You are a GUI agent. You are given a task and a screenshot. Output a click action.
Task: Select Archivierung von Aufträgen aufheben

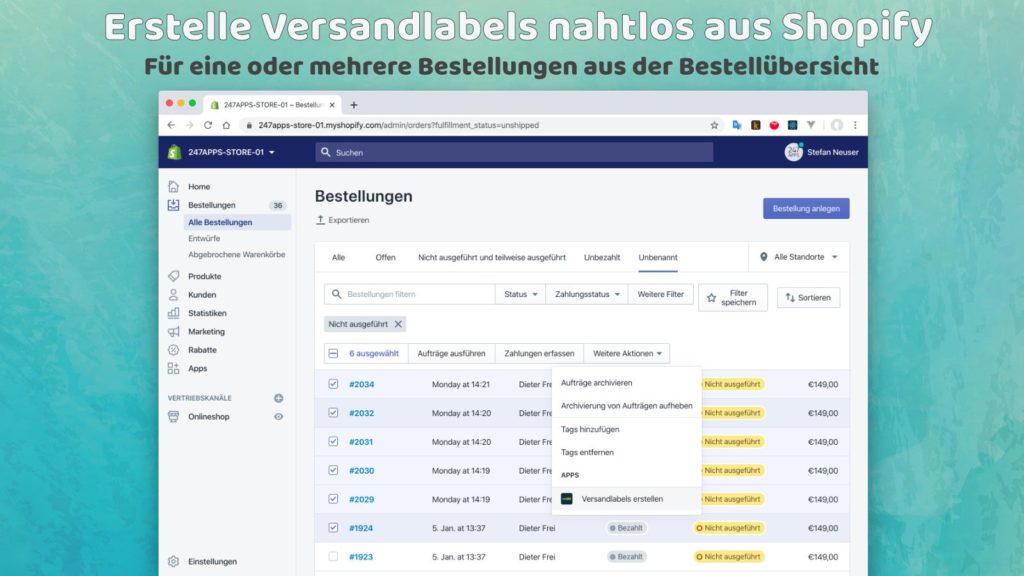pos(626,406)
